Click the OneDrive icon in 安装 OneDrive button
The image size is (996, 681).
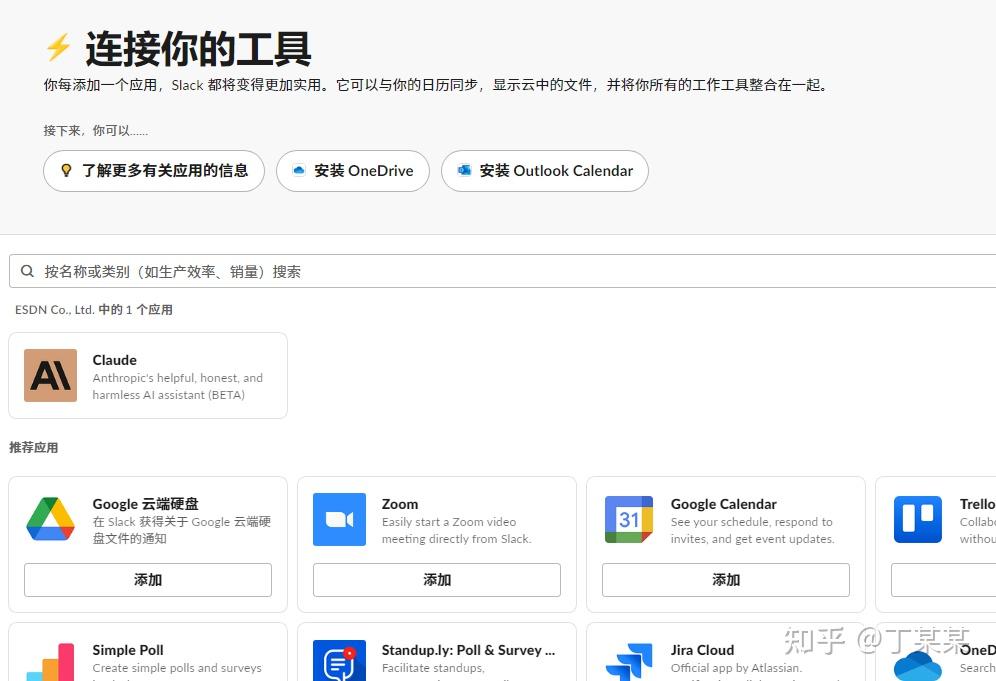point(299,170)
